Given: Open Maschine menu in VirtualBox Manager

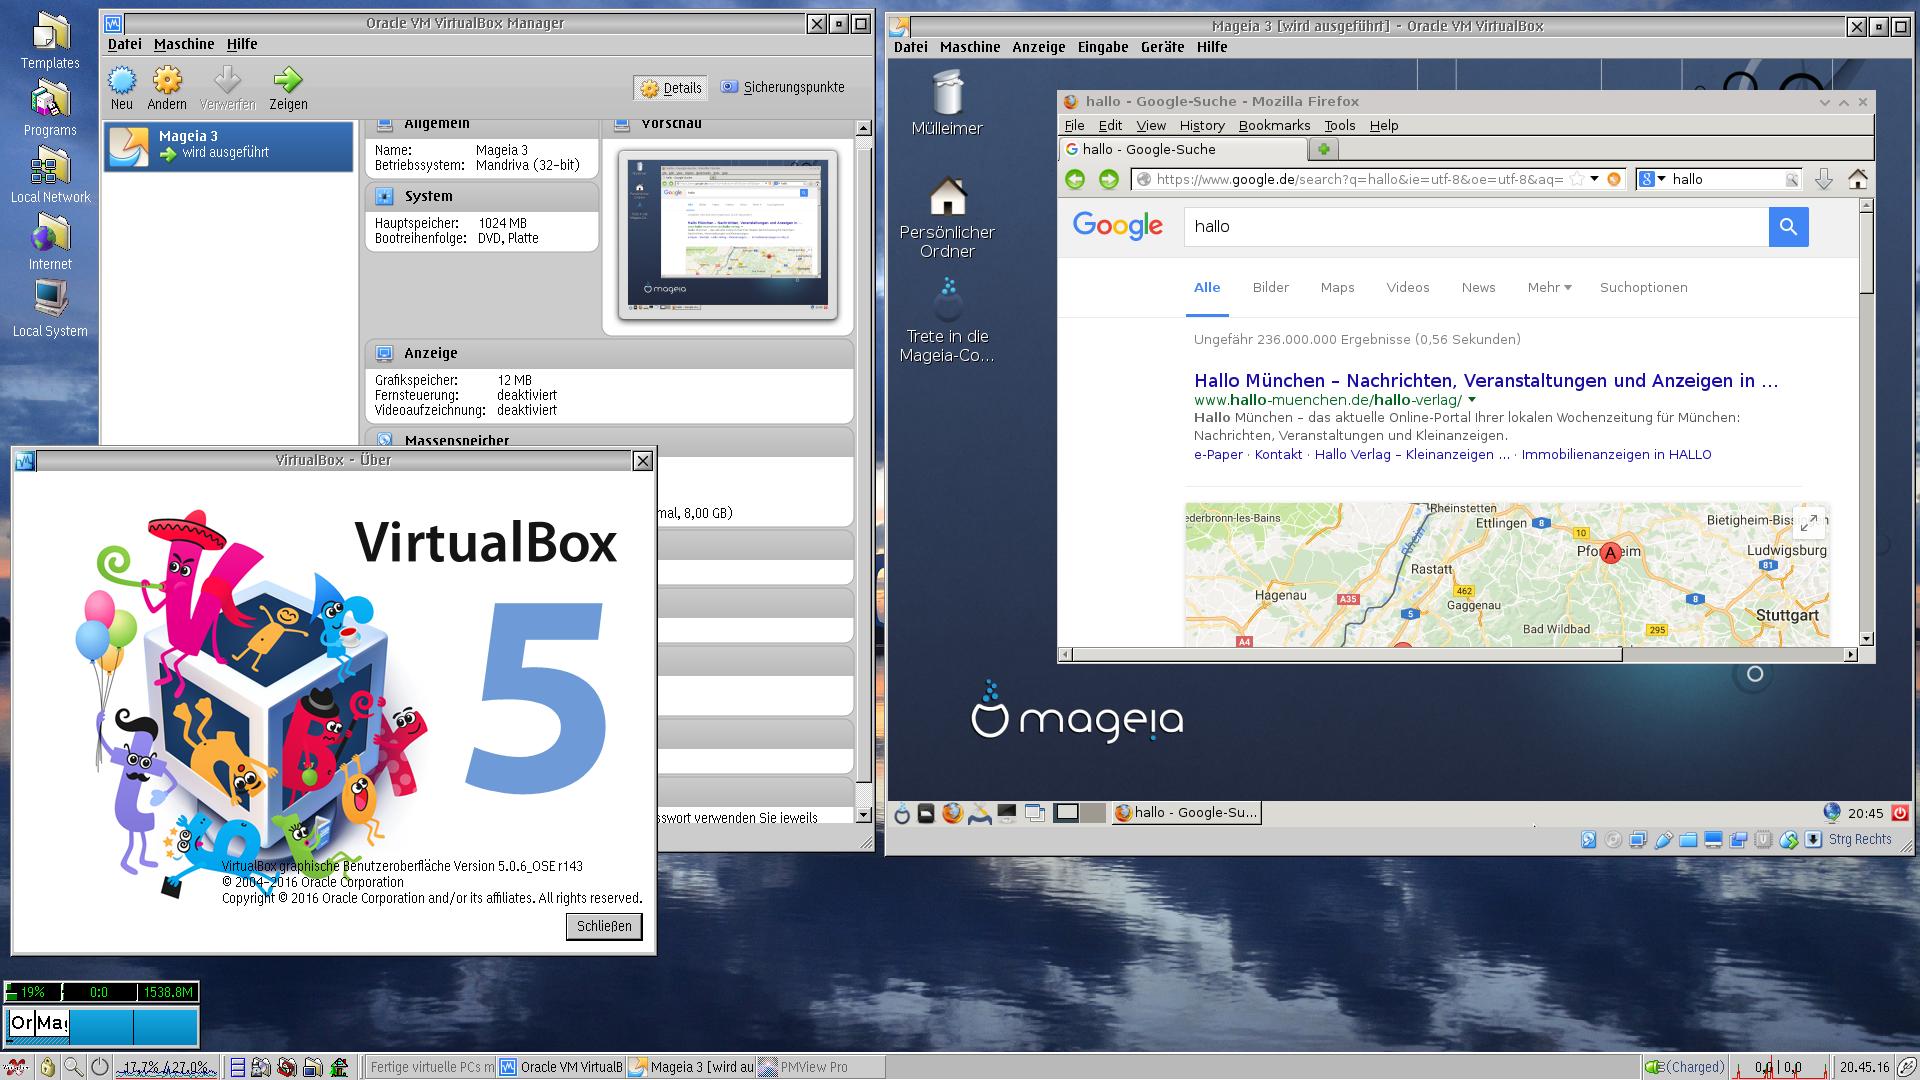Looking at the screenshot, I should [184, 44].
